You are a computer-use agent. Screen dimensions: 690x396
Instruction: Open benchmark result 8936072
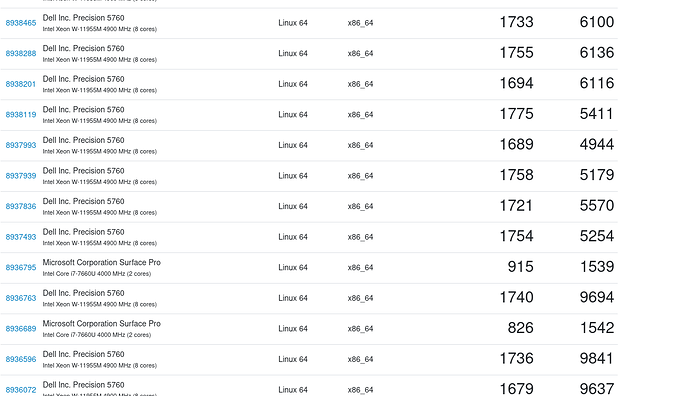(21, 390)
